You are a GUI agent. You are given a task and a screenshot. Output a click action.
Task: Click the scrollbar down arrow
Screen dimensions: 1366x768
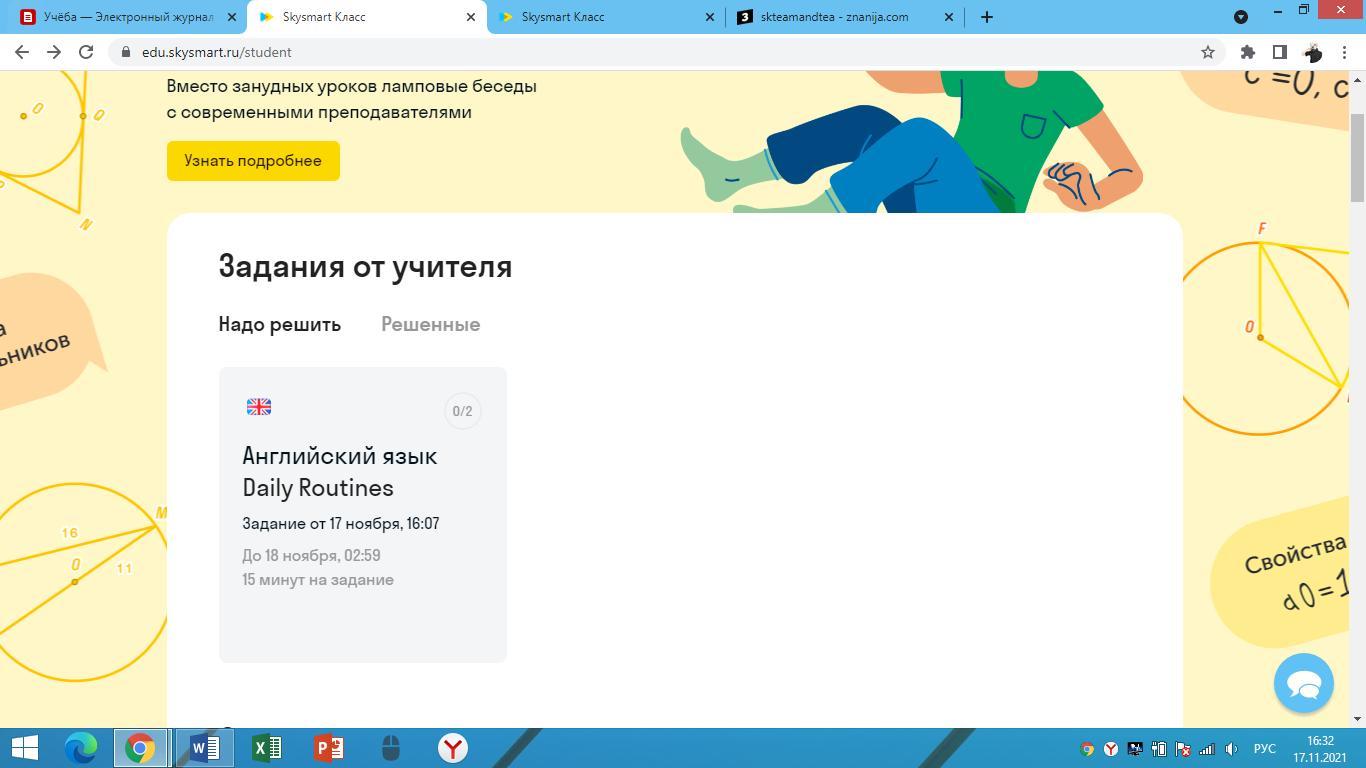[1357, 719]
